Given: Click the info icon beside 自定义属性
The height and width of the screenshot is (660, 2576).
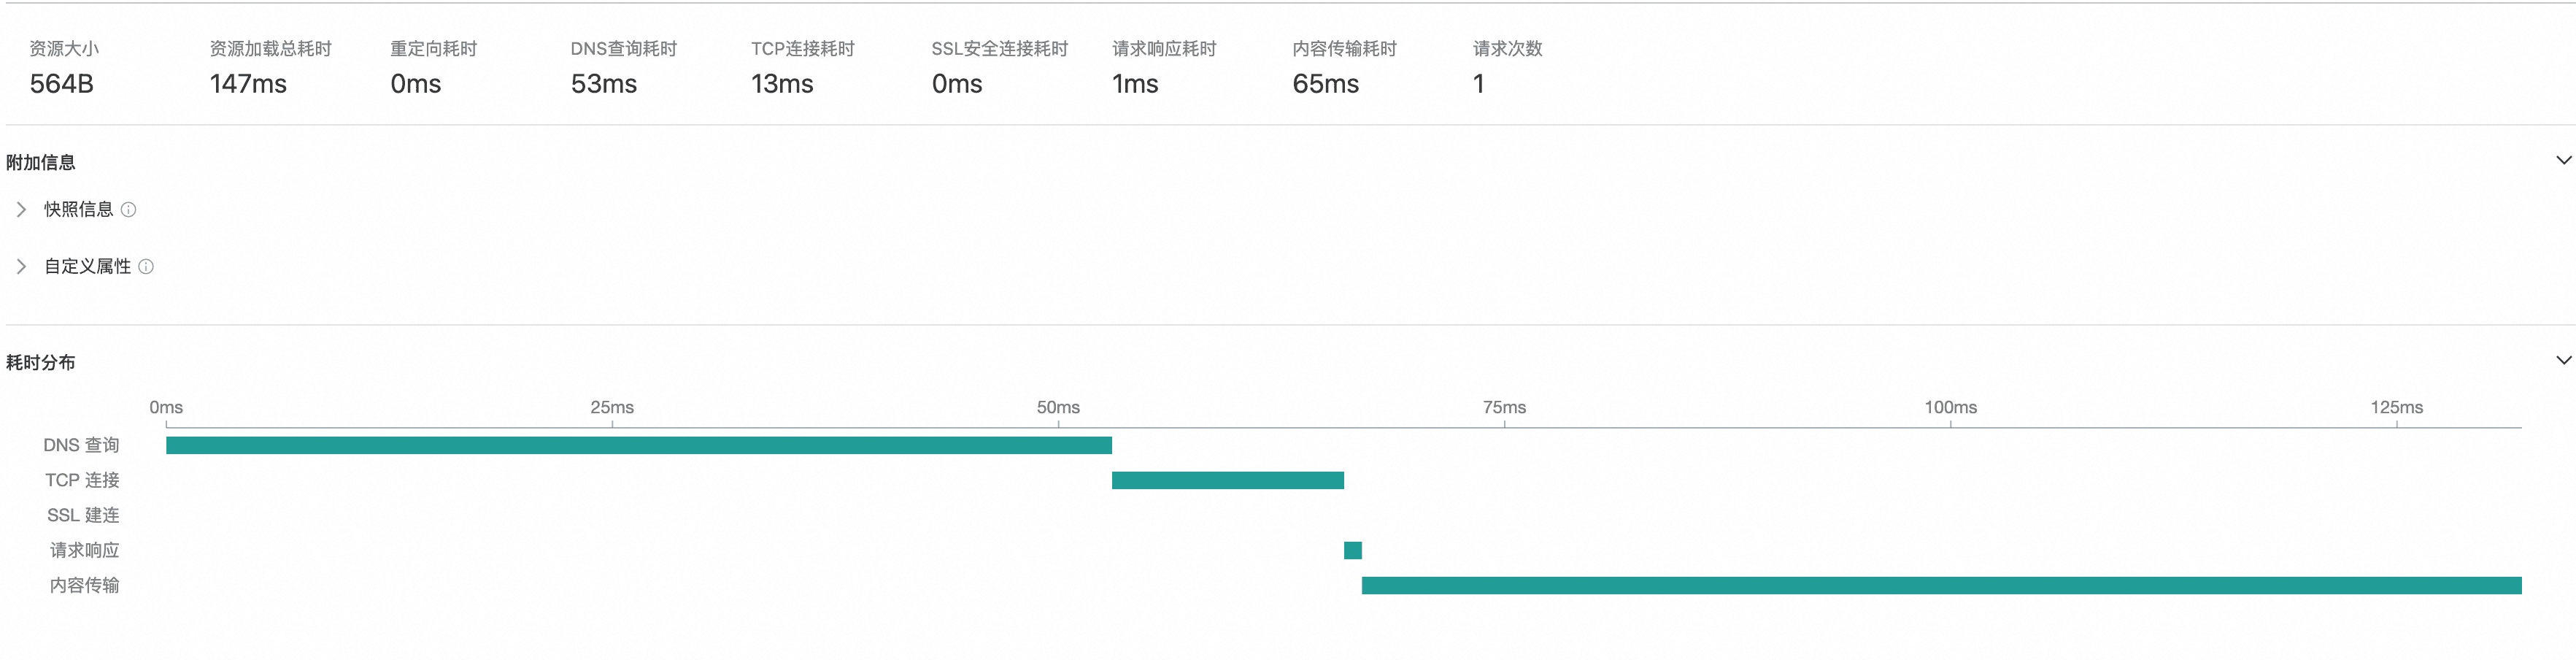Looking at the screenshot, I should coord(146,266).
